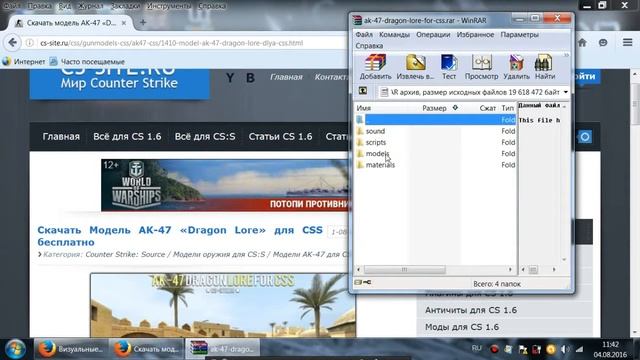
Task: Open a new Firefox tab with plus
Action: point(143,22)
